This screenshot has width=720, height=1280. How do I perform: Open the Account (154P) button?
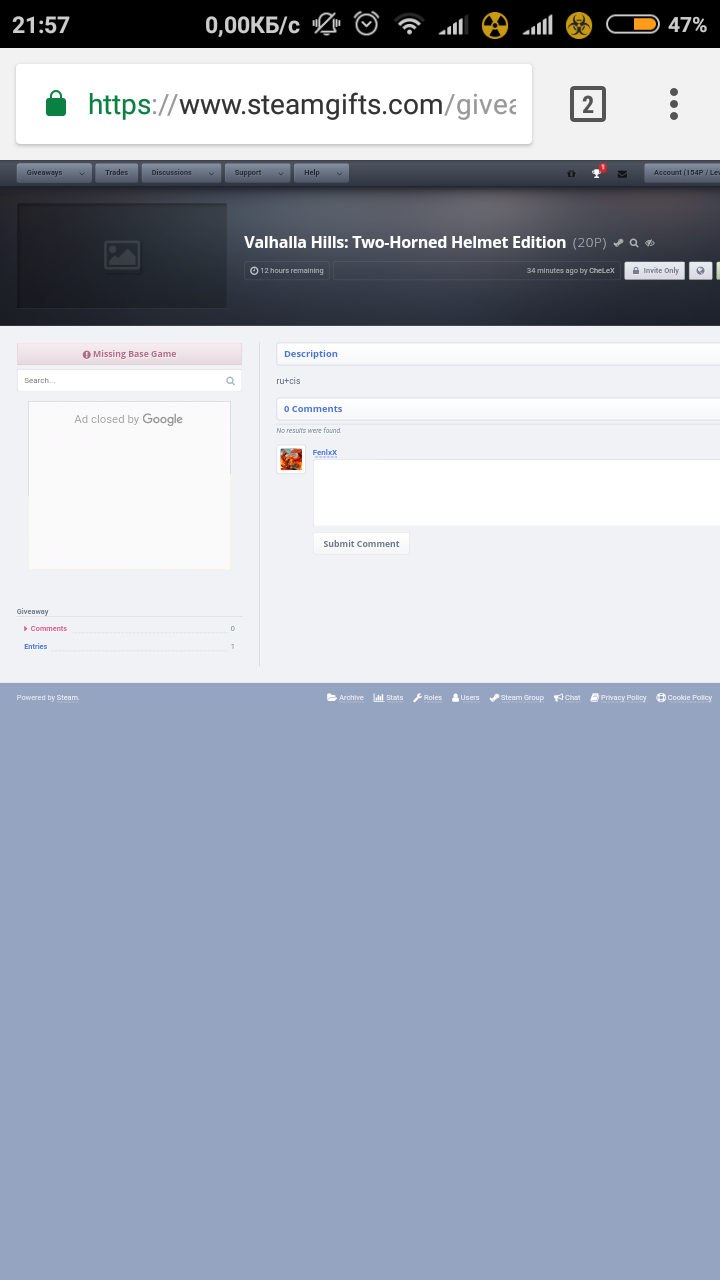click(684, 173)
